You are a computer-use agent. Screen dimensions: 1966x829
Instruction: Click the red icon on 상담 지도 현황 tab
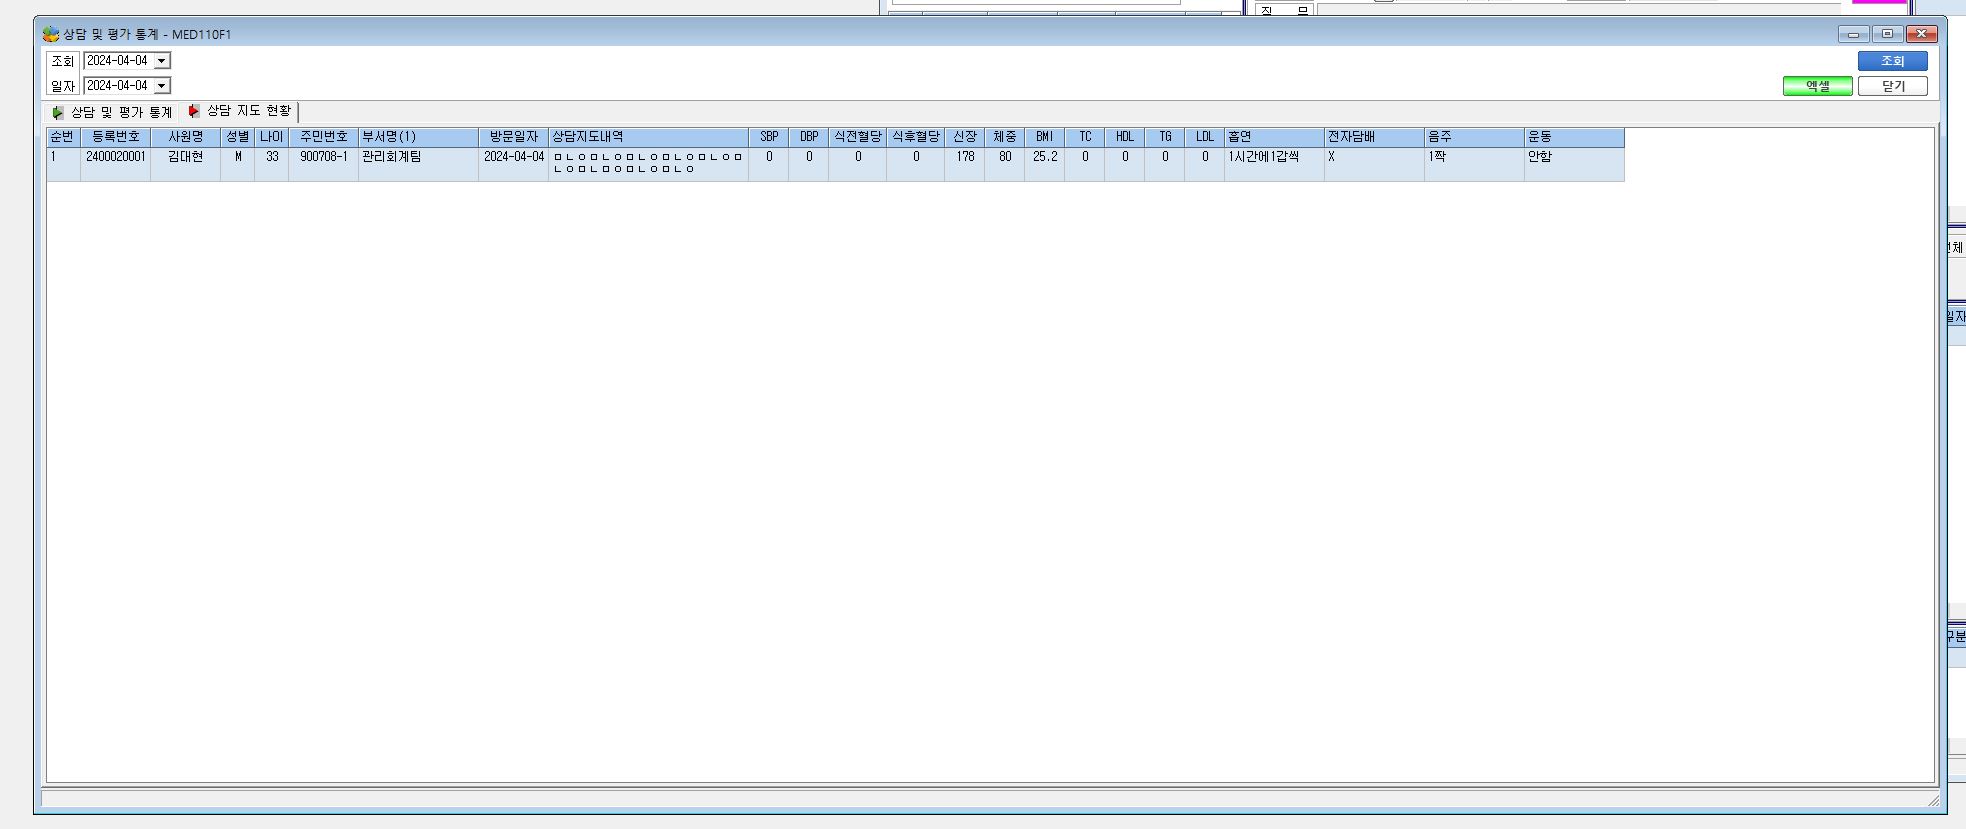[x=194, y=111]
